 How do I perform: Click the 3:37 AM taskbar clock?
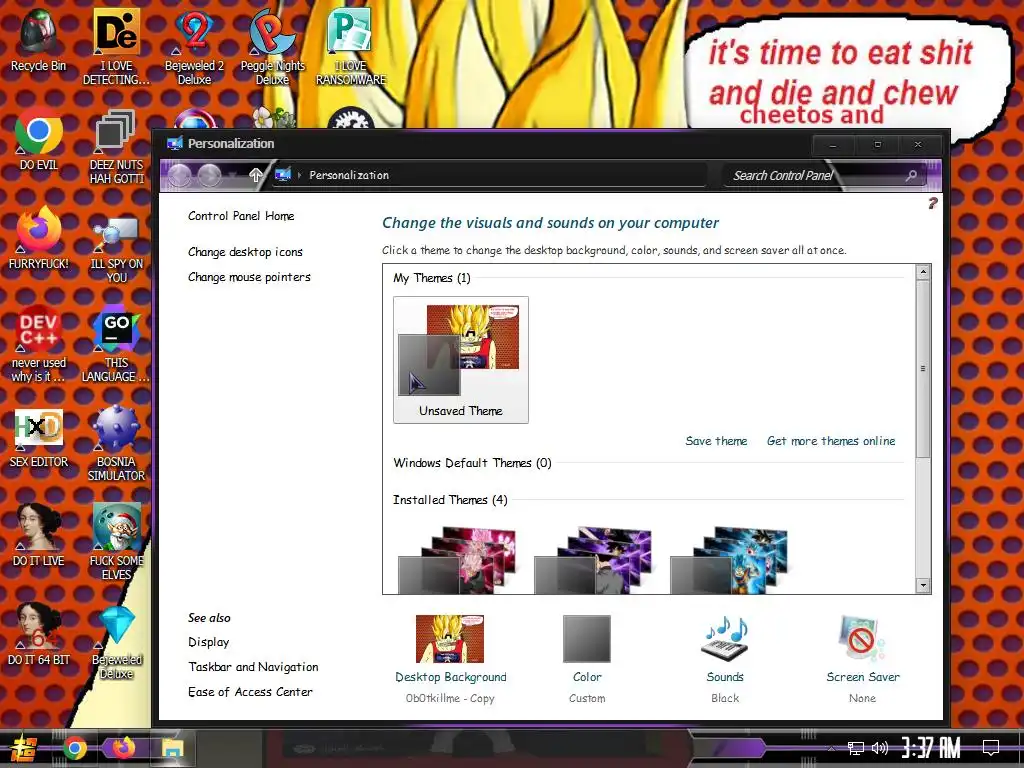click(931, 748)
